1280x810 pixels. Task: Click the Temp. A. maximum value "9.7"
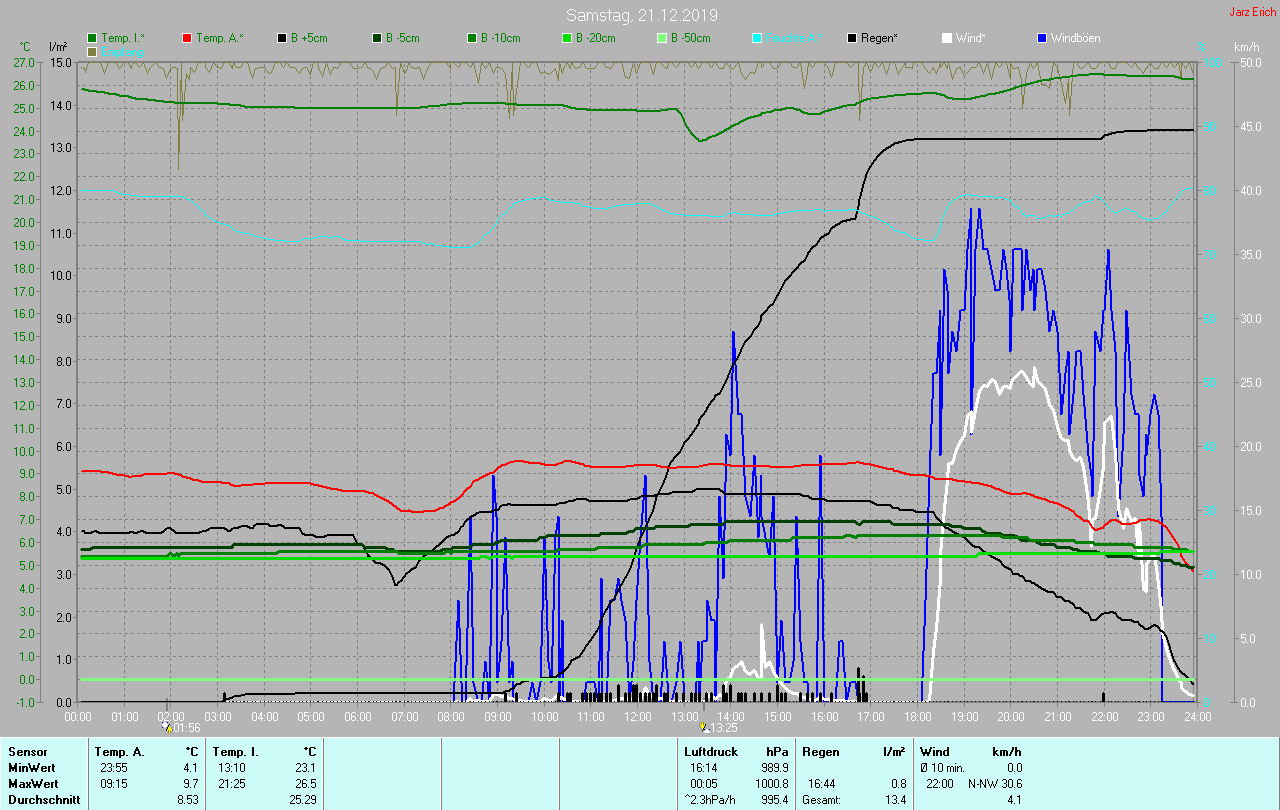[190, 784]
